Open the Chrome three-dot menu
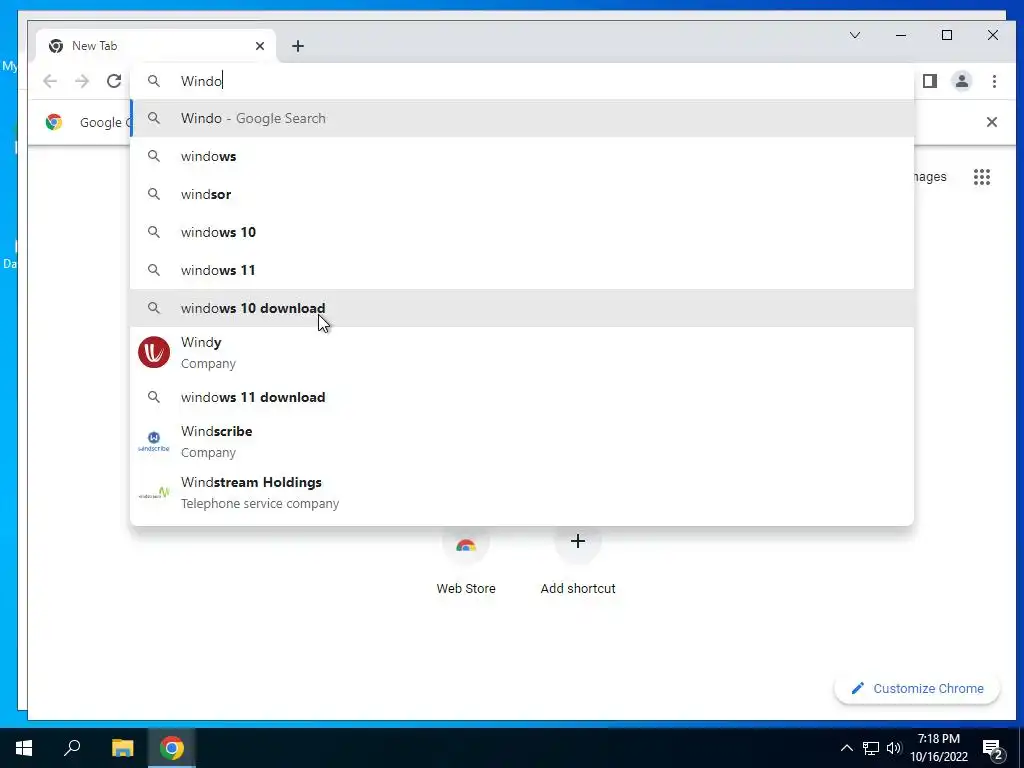 click(x=994, y=81)
